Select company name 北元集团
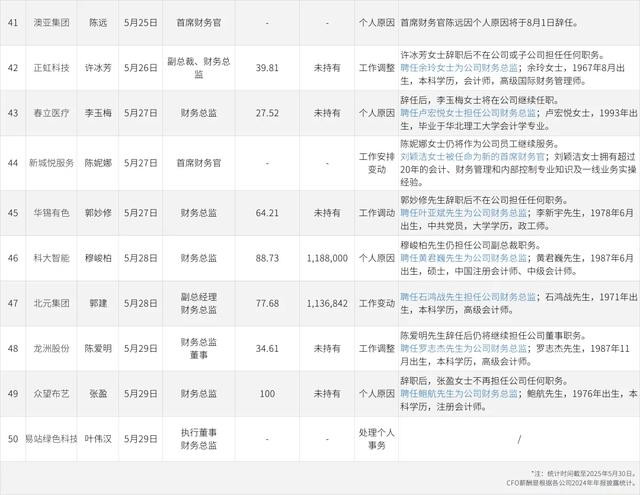This screenshot has width=640, height=495. pos(51,304)
